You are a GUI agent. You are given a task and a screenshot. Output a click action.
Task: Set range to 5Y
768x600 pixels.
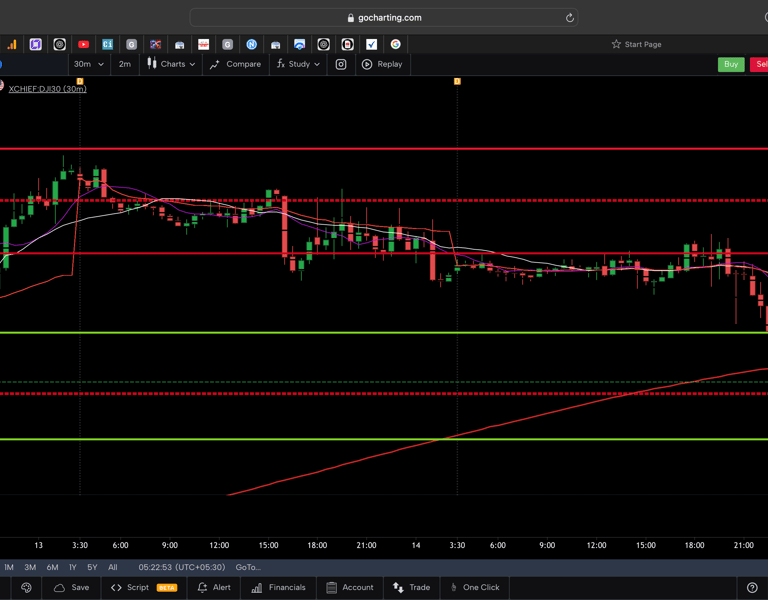pos(92,567)
